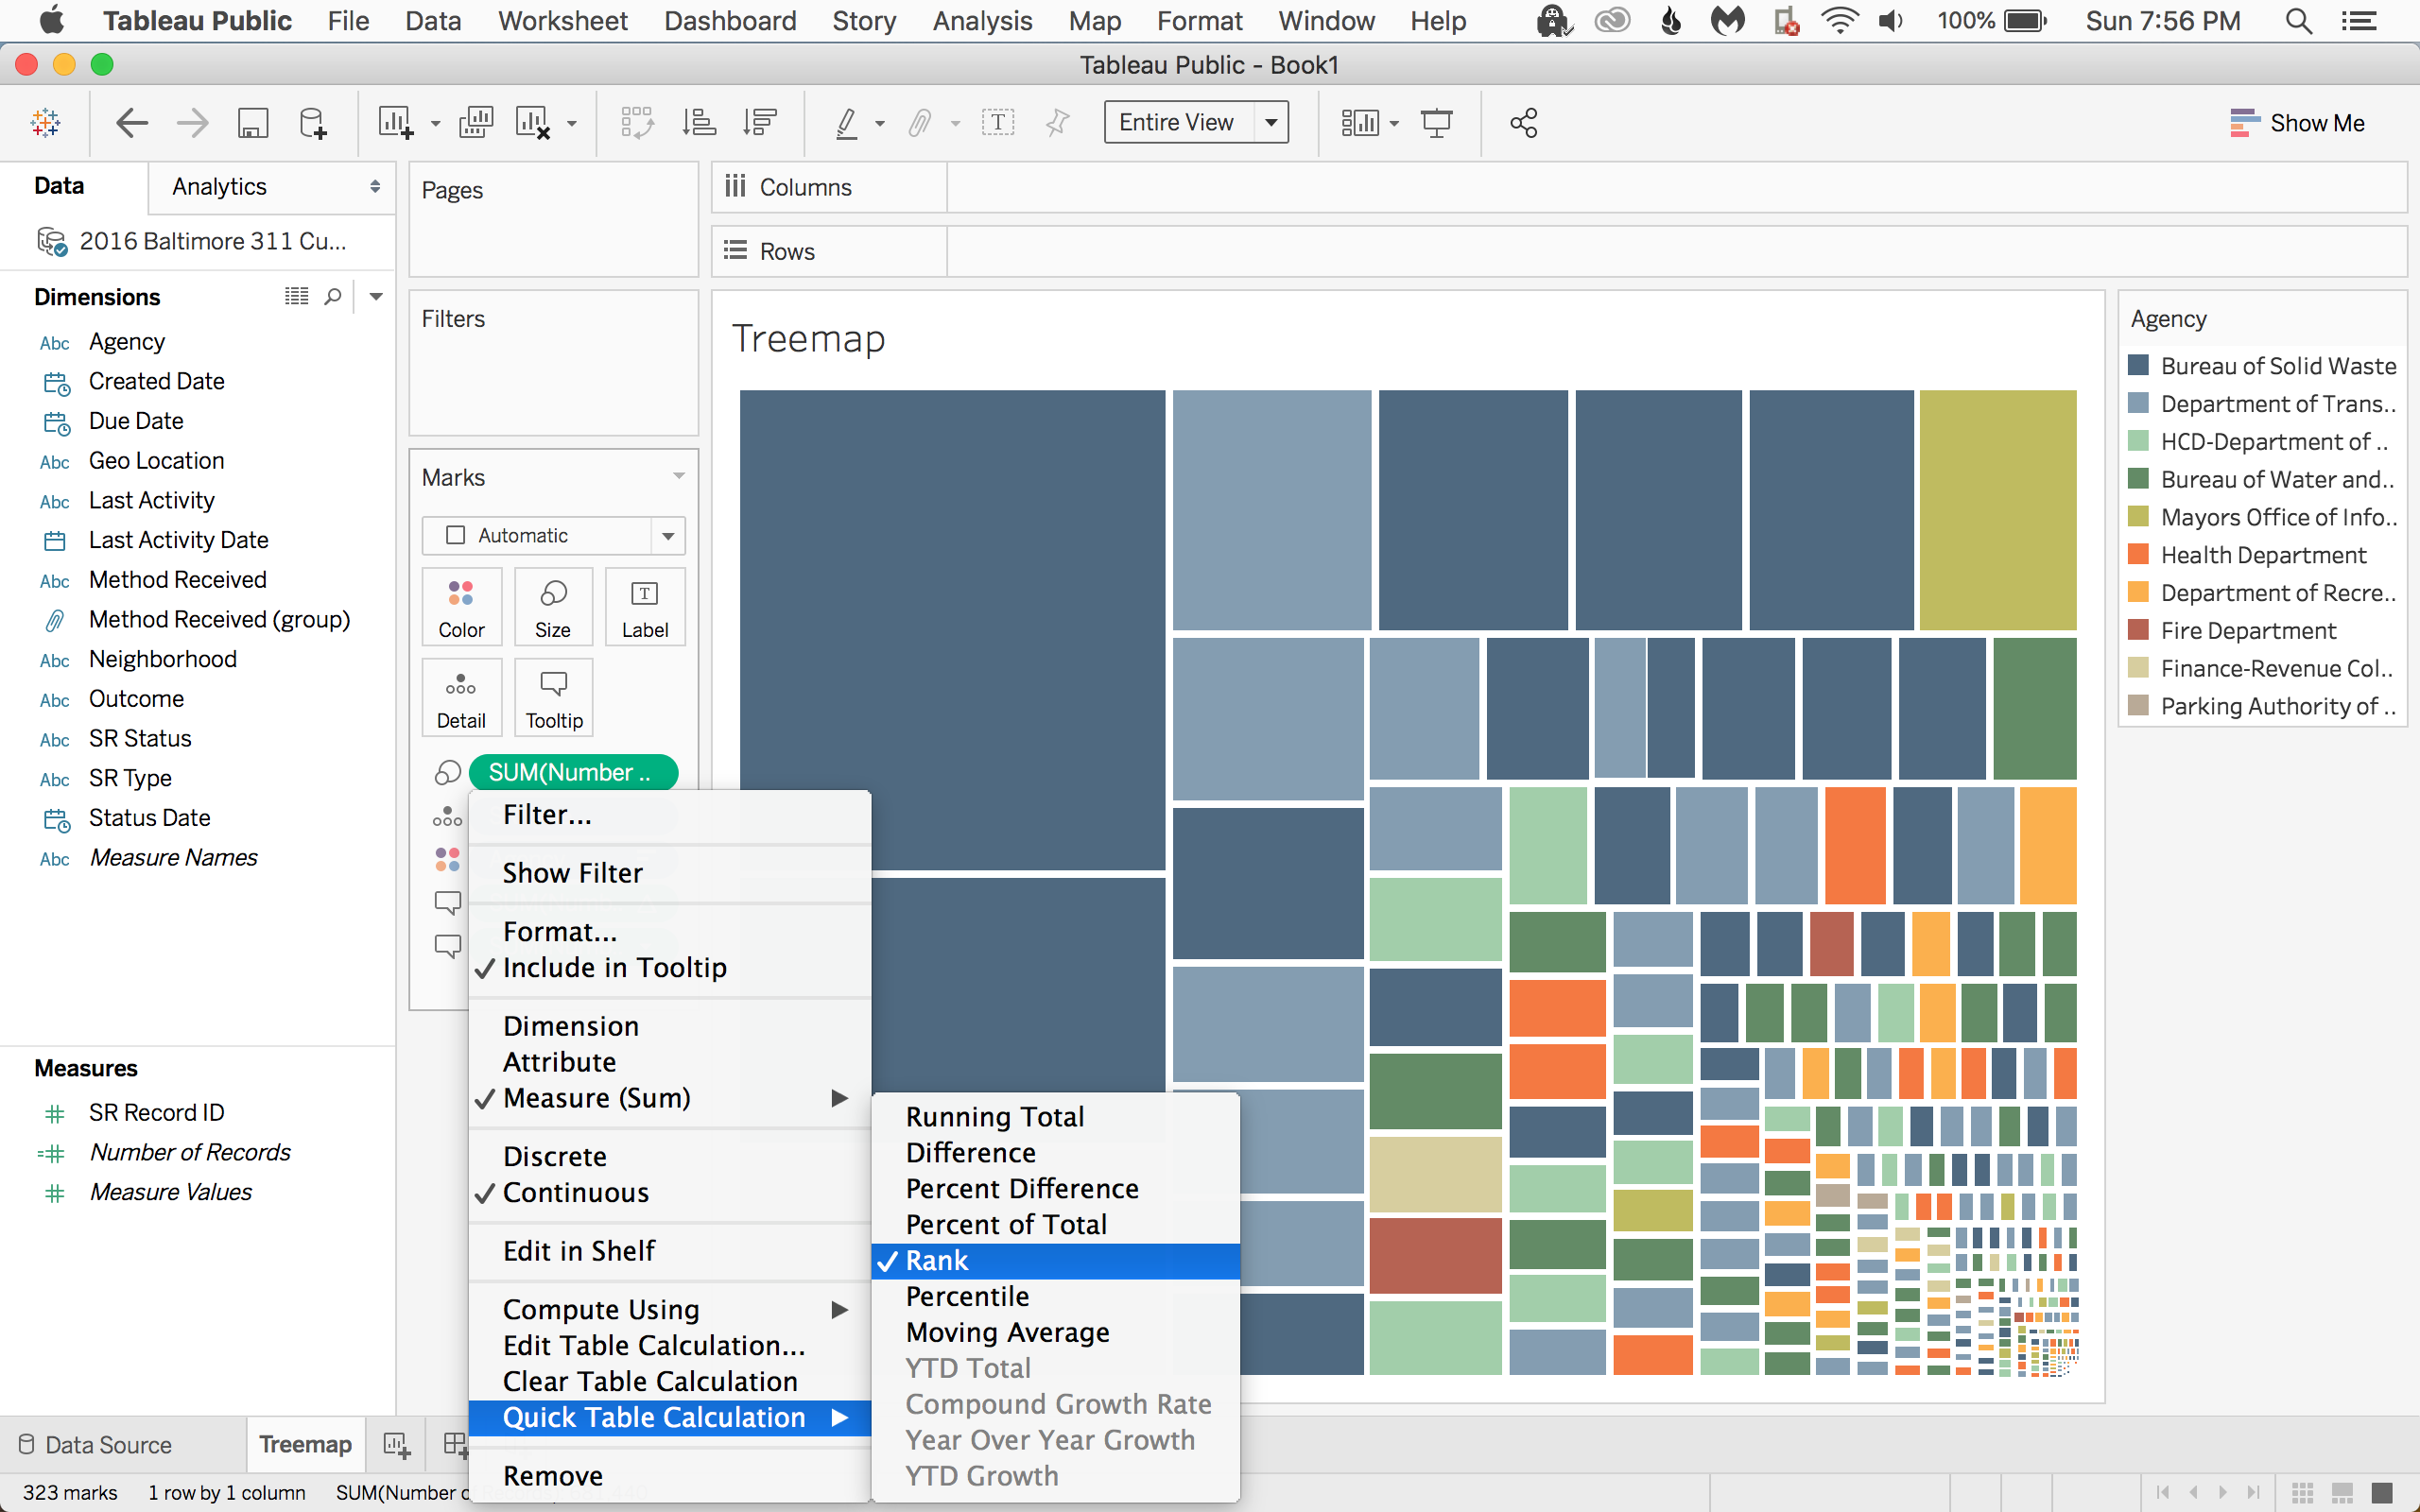2420x1512 pixels.
Task: Create a new worksheet toolbar icon
Action: (x=396, y=123)
